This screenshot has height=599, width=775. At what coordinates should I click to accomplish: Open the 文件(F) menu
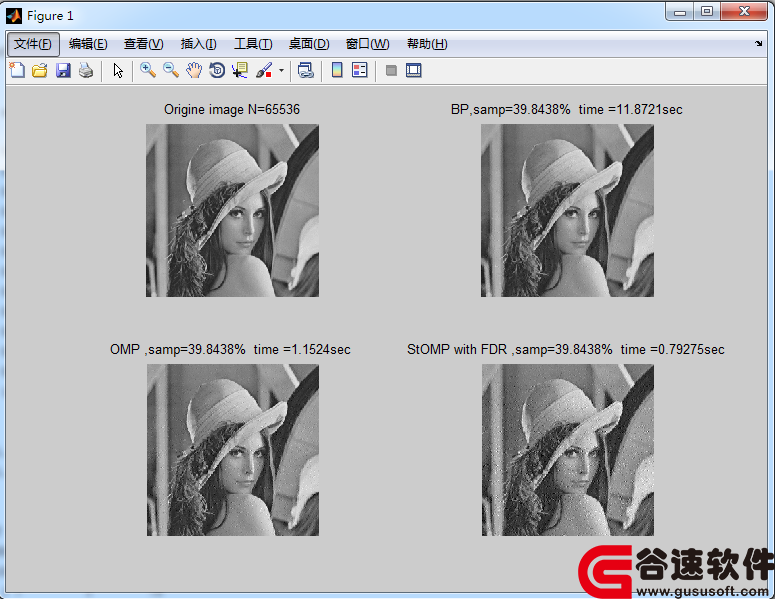(33, 44)
